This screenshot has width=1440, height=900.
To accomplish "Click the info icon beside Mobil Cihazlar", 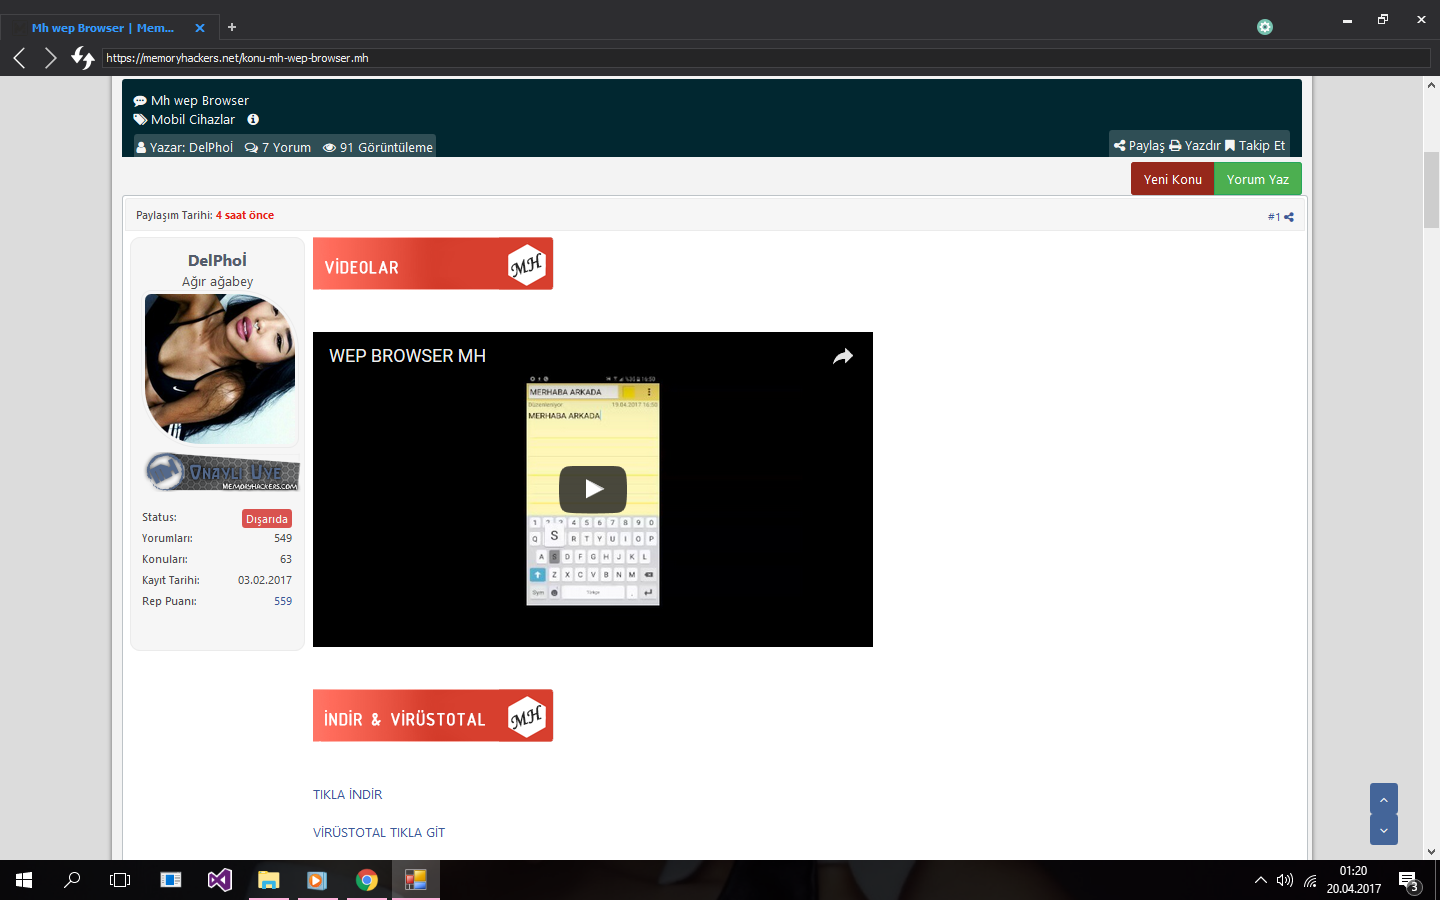I will (253, 119).
